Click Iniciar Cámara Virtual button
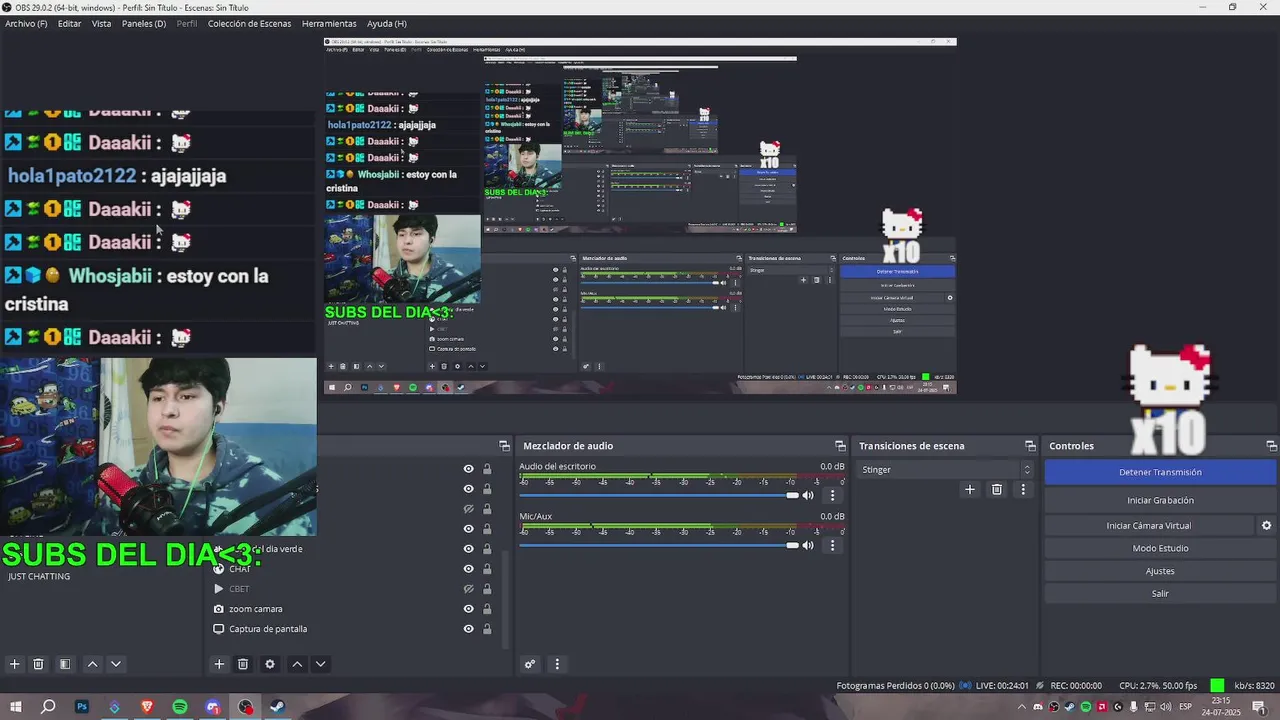Viewport: 1280px width, 720px height. [x=1149, y=525]
